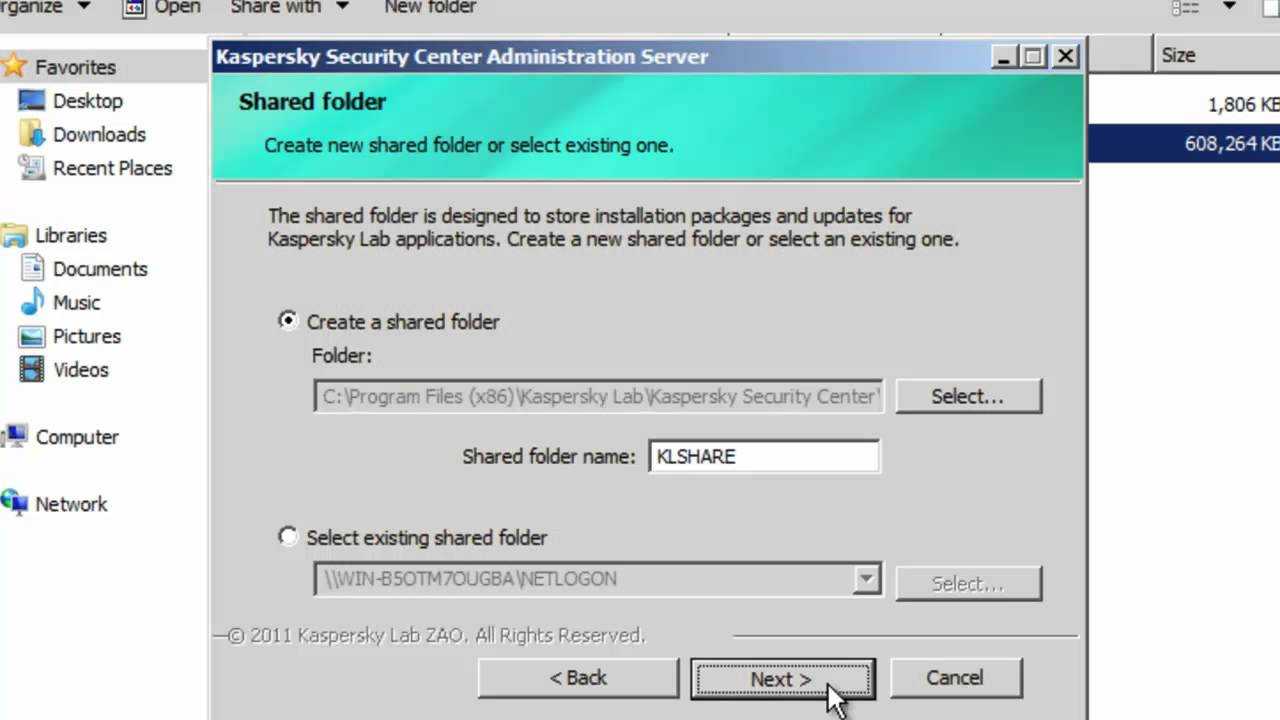Click the Size column header
1280x720 pixels.
click(1215, 55)
